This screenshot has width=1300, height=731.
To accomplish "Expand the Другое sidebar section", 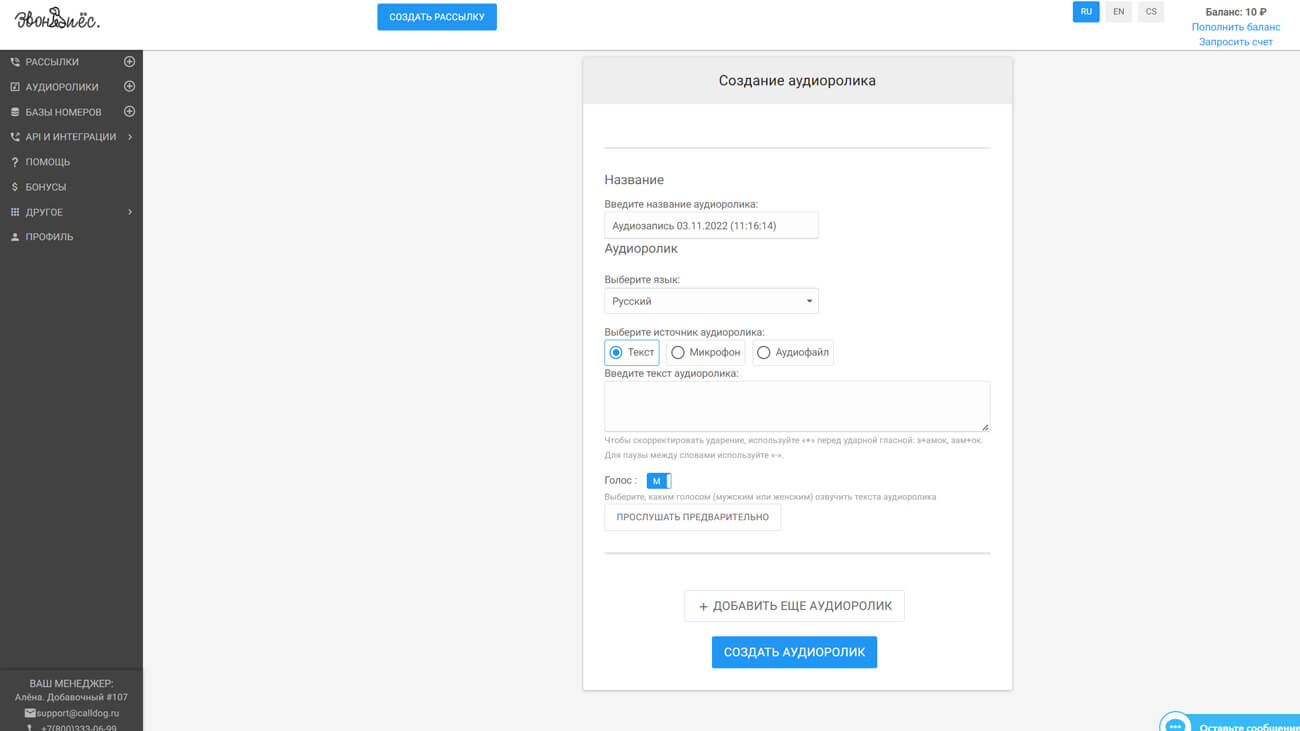I will (x=130, y=212).
